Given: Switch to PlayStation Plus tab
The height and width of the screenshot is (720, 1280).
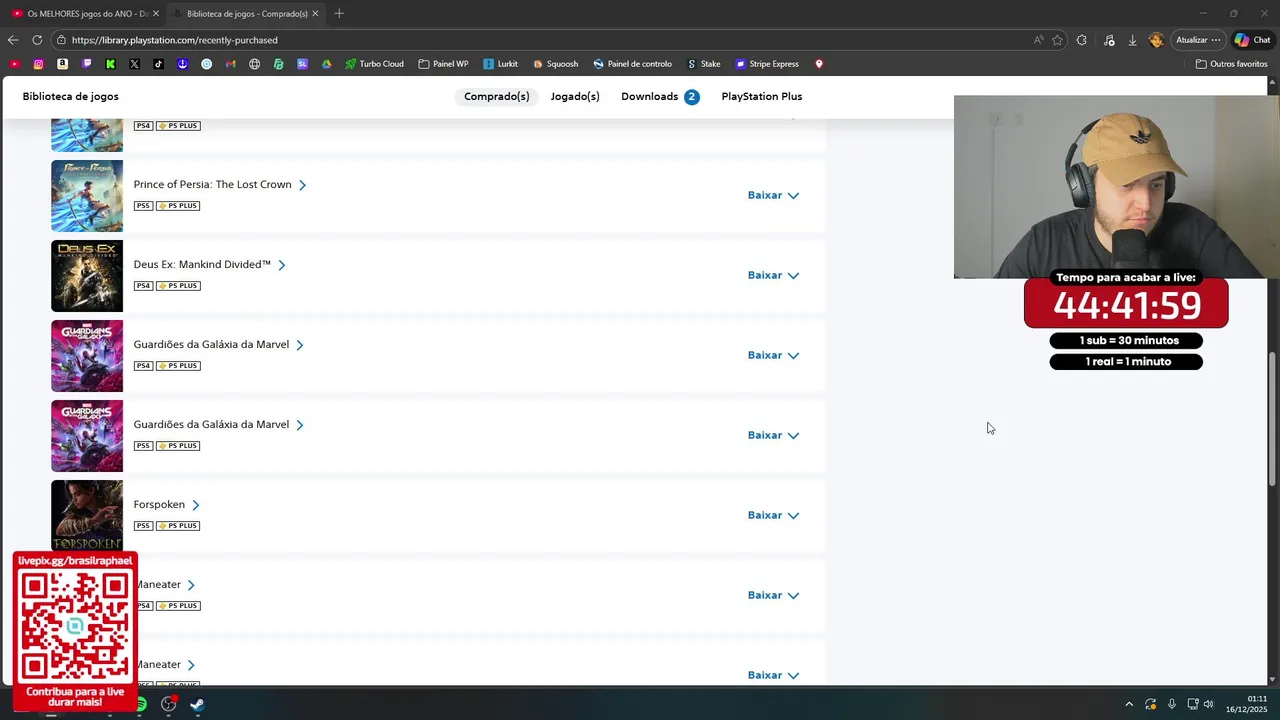Looking at the screenshot, I should click(762, 97).
